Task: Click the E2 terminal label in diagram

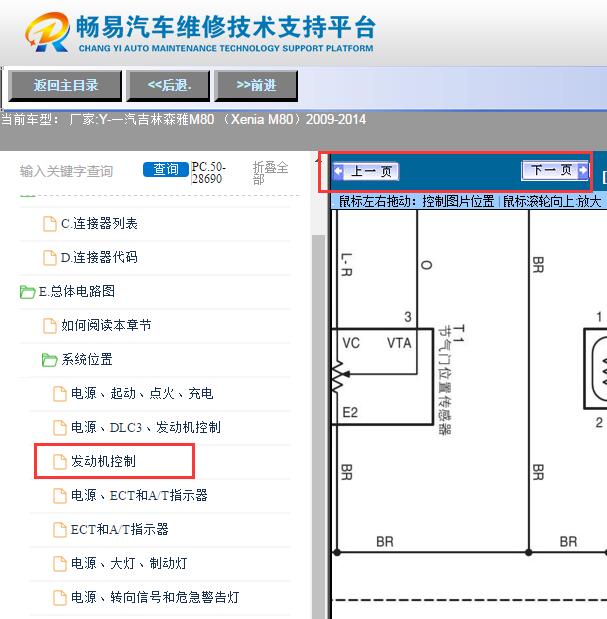Action: [x=350, y=413]
